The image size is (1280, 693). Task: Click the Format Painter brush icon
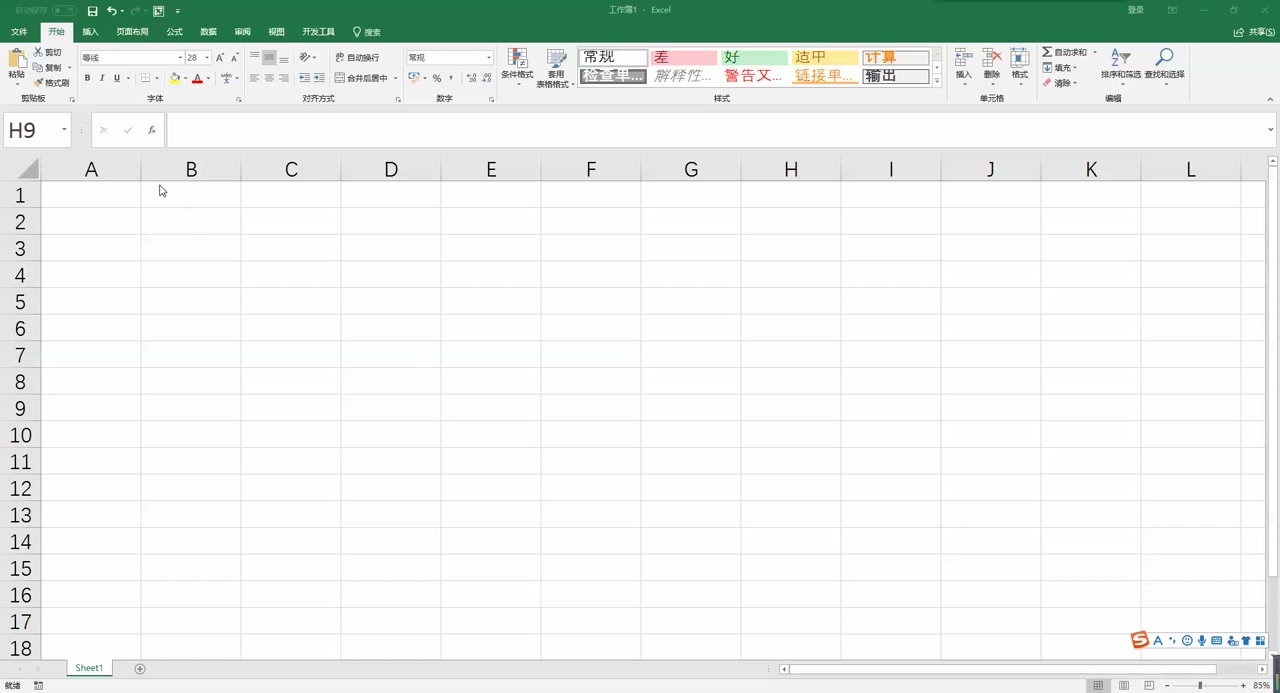click(39, 83)
